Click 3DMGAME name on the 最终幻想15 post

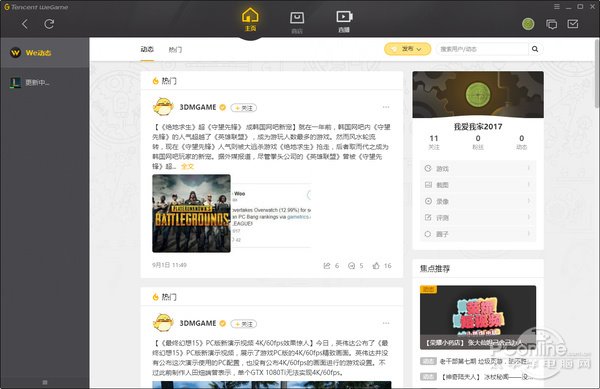click(198, 323)
